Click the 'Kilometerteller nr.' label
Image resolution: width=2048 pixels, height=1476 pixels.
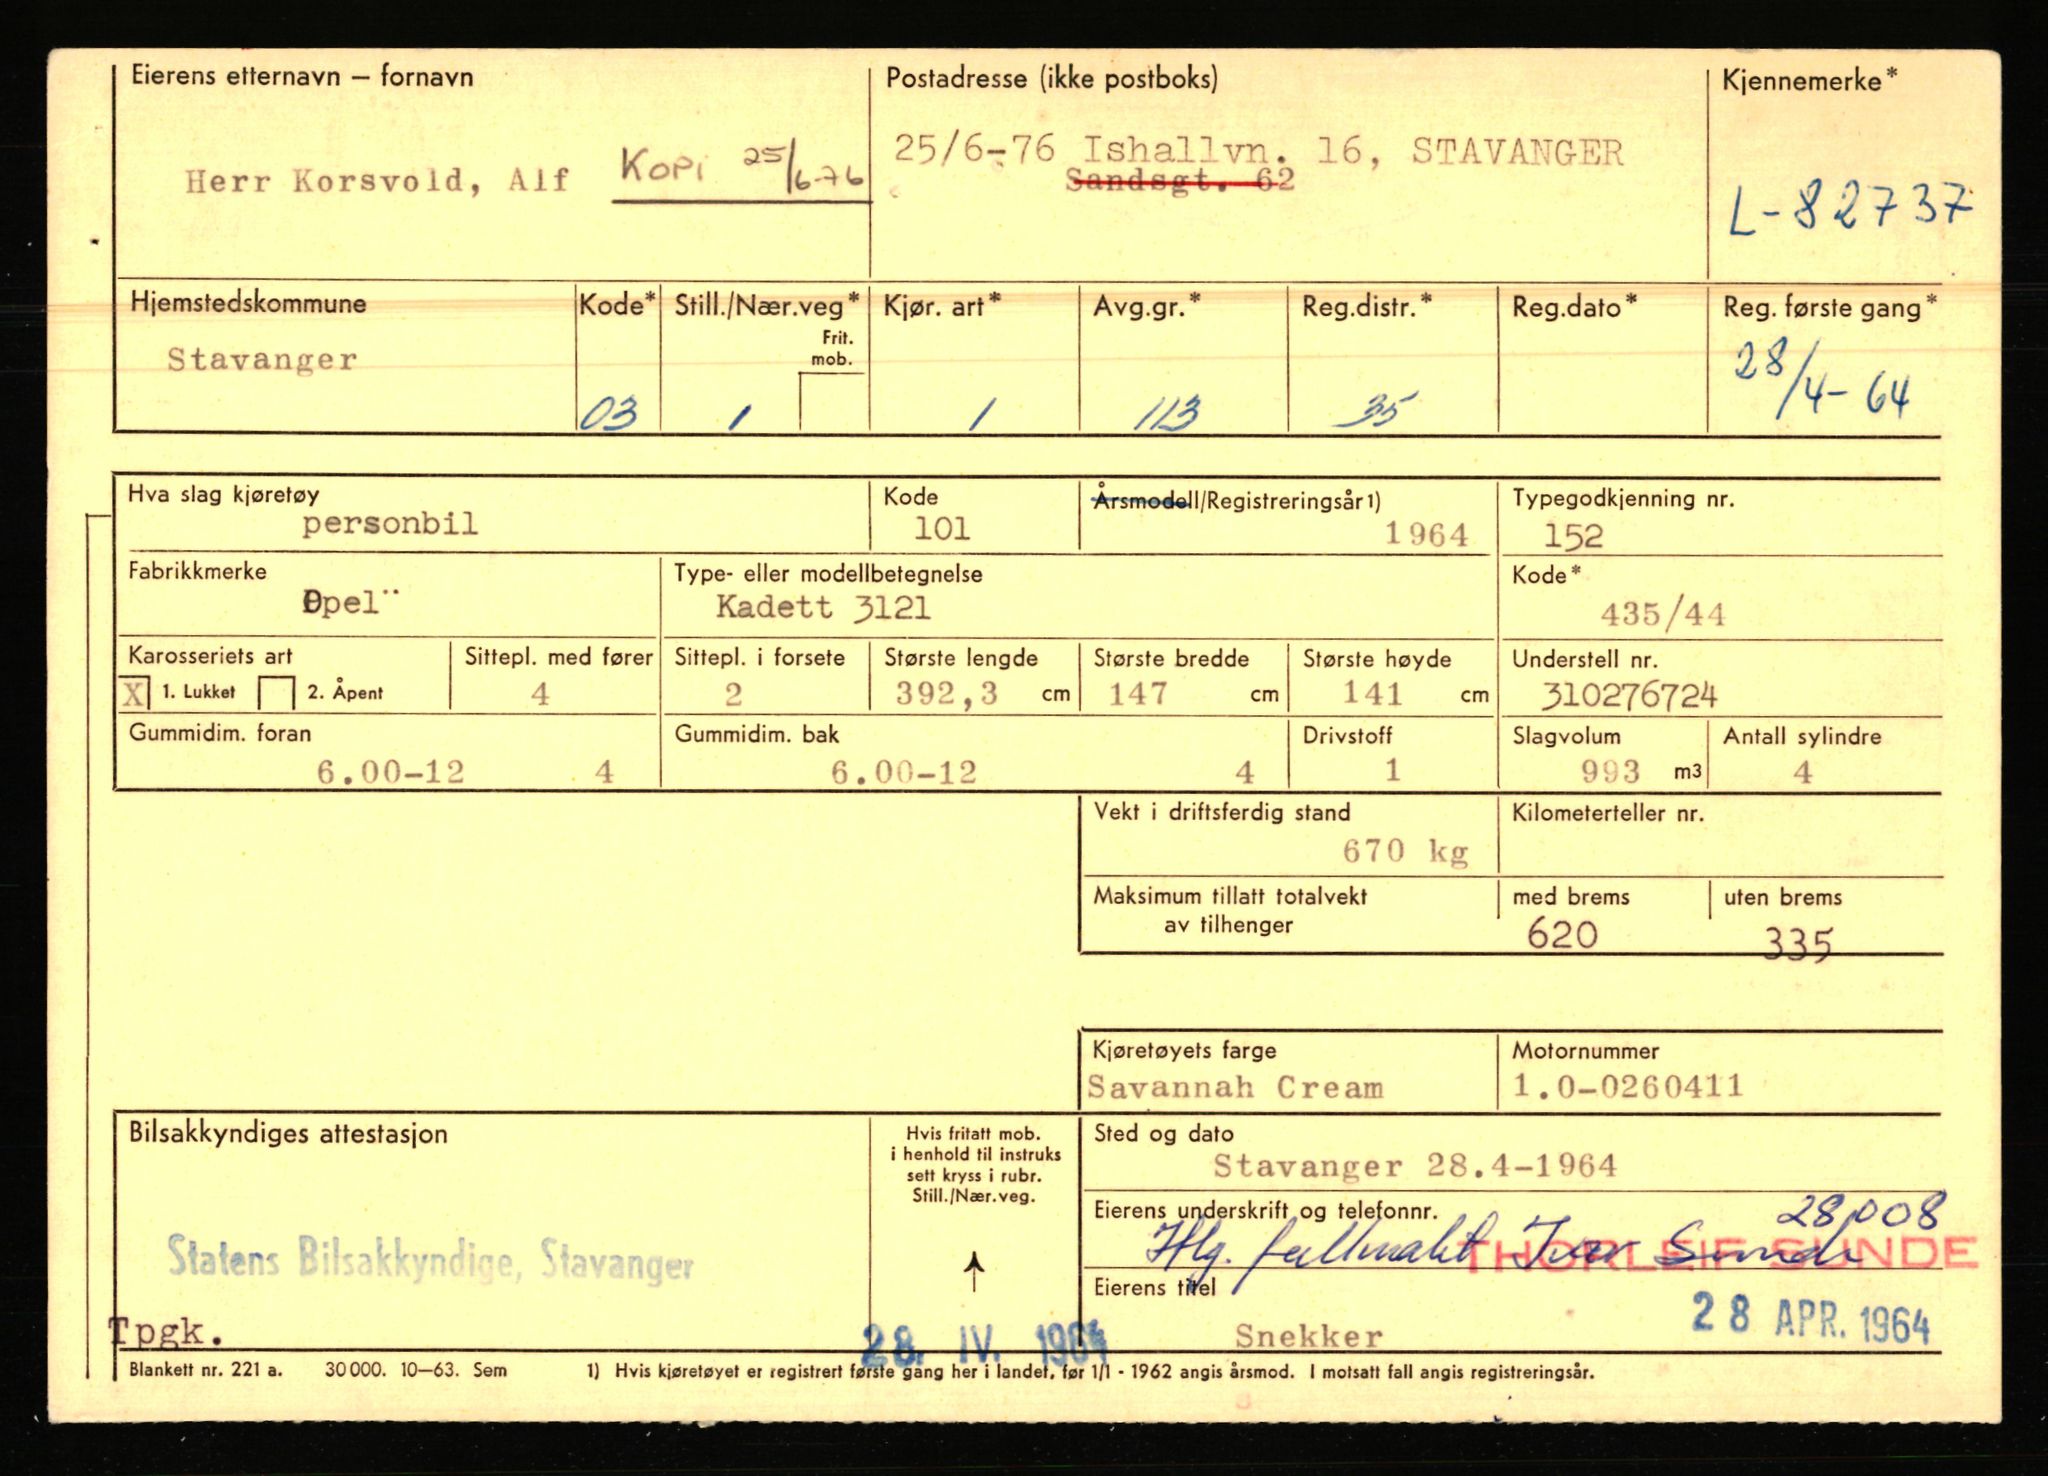(1607, 813)
